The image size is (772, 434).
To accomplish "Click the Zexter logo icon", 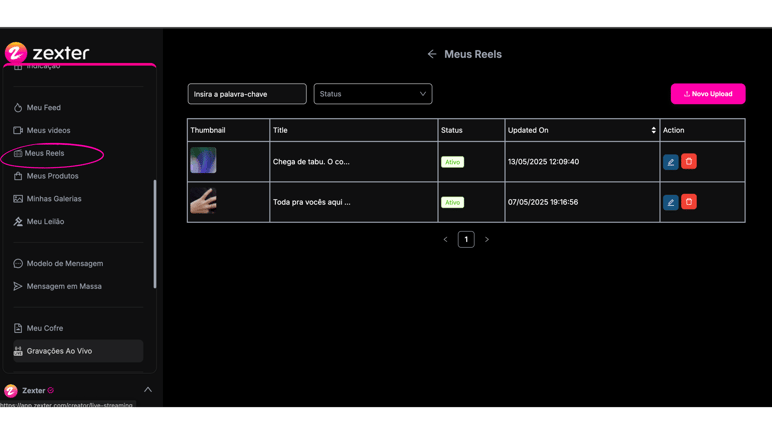I will click(16, 53).
